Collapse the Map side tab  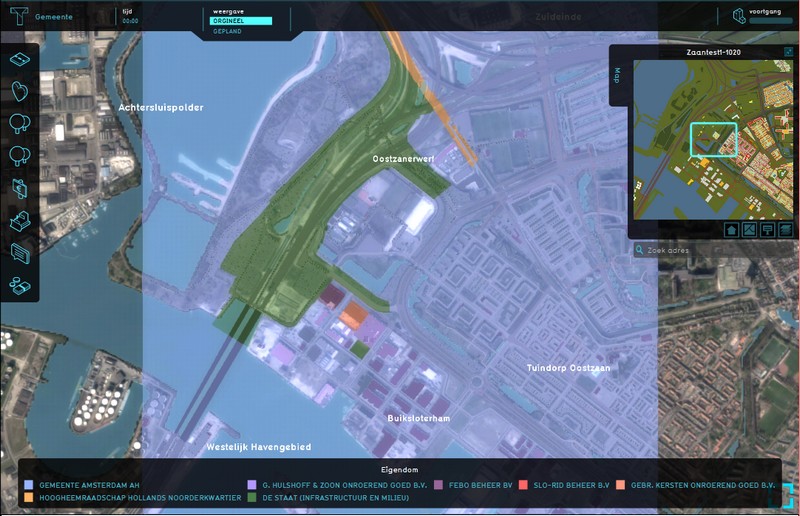[x=617, y=76]
